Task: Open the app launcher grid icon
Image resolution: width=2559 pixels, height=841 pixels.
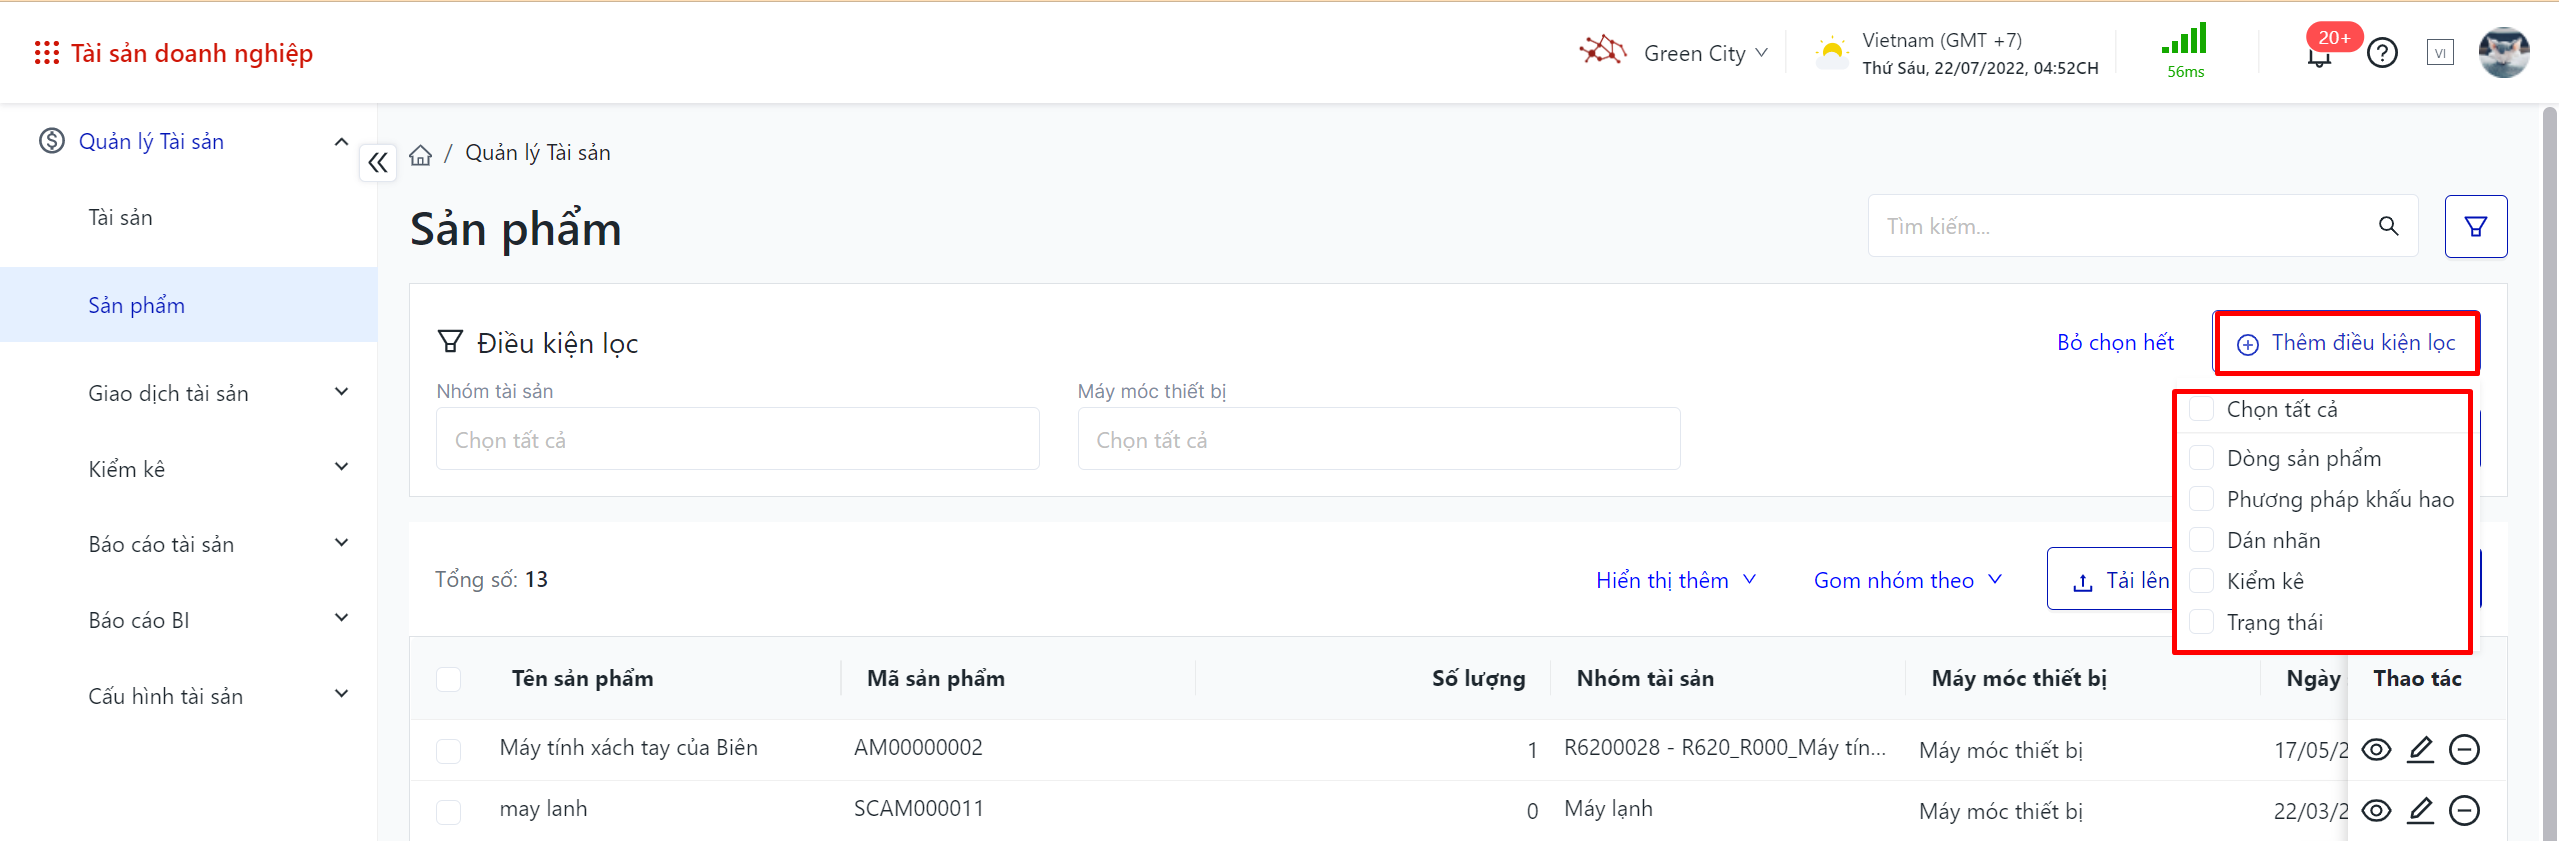Action: [46, 53]
